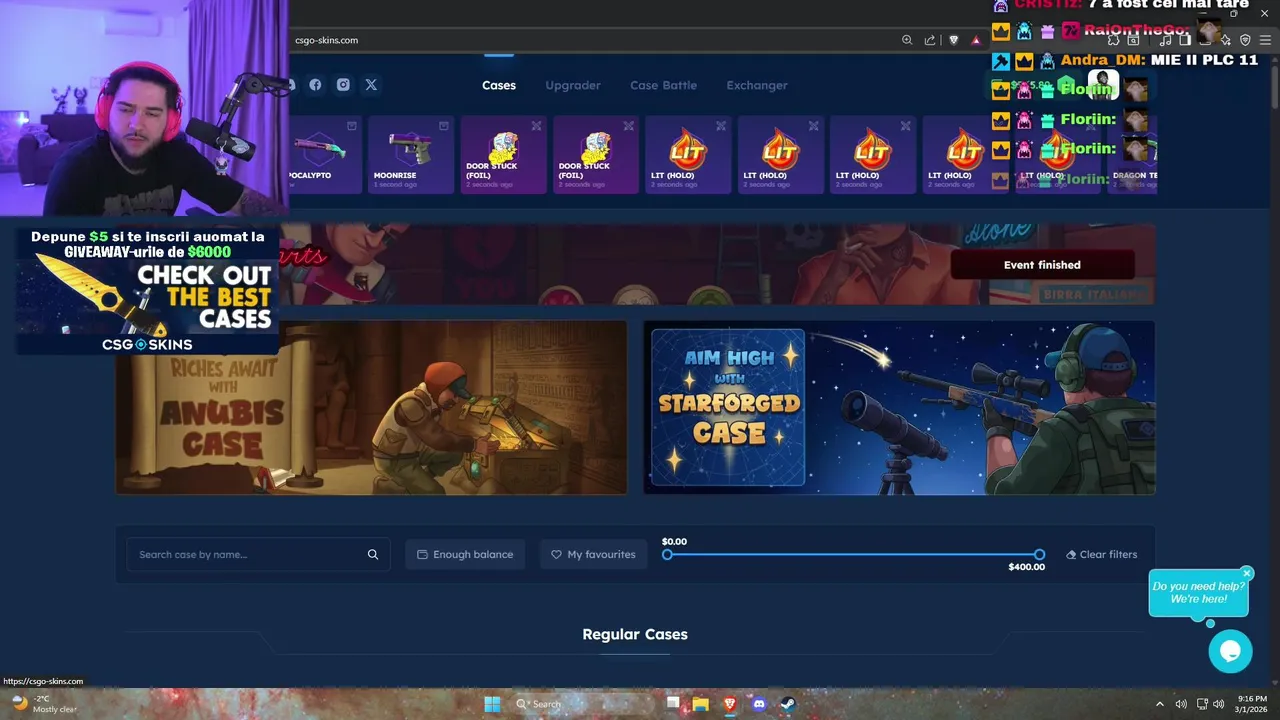The width and height of the screenshot is (1280, 720).
Task: Click the maximum price slider handle
Action: click(1039, 554)
